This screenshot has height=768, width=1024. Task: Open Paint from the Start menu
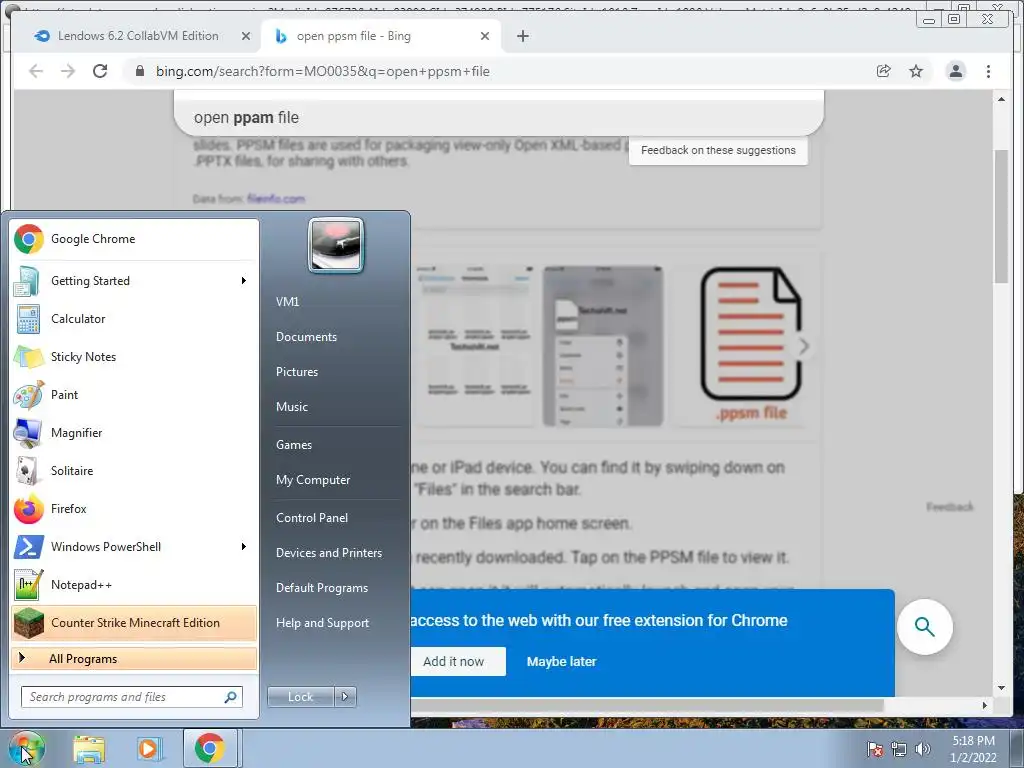[x=134, y=394]
